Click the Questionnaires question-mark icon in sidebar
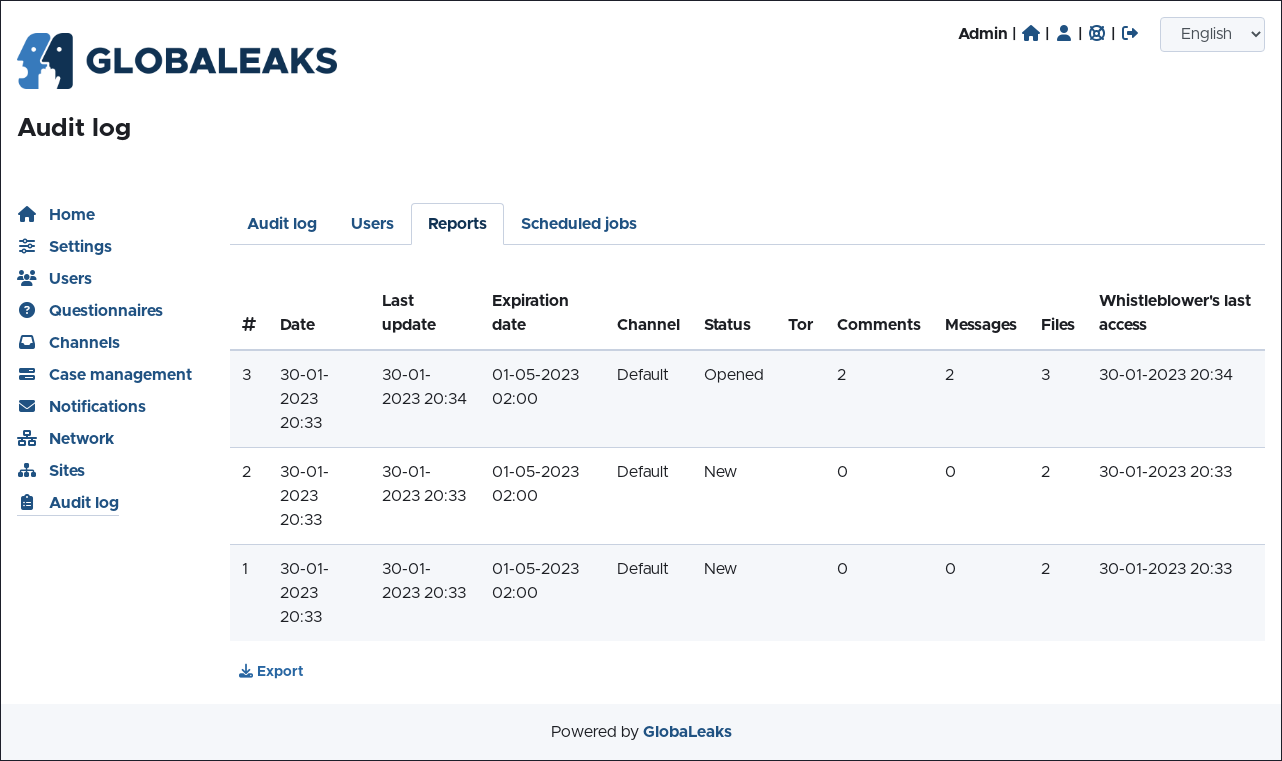1282x761 pixels. [27, 310]
